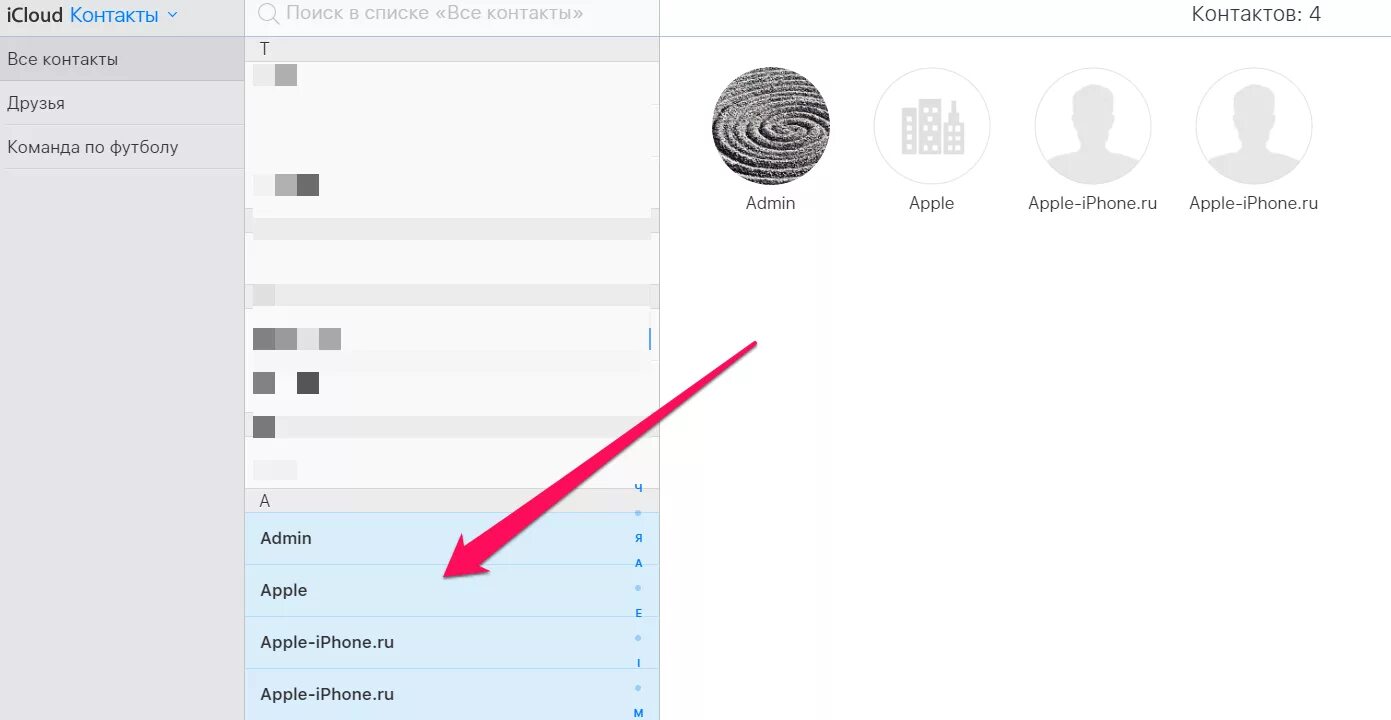
Task: Click the T section header in list
Action: (452, 49)
